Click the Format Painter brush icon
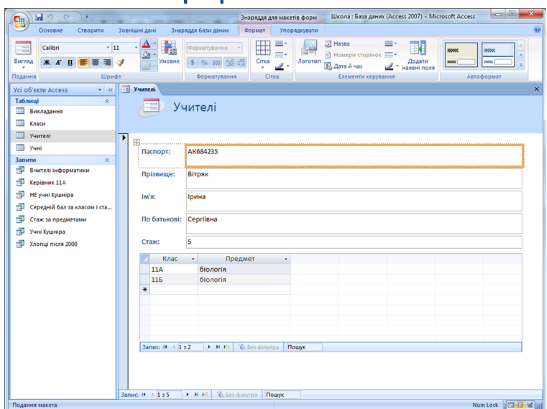The height and width of the screenshot is (409, 547). [120, 62]
